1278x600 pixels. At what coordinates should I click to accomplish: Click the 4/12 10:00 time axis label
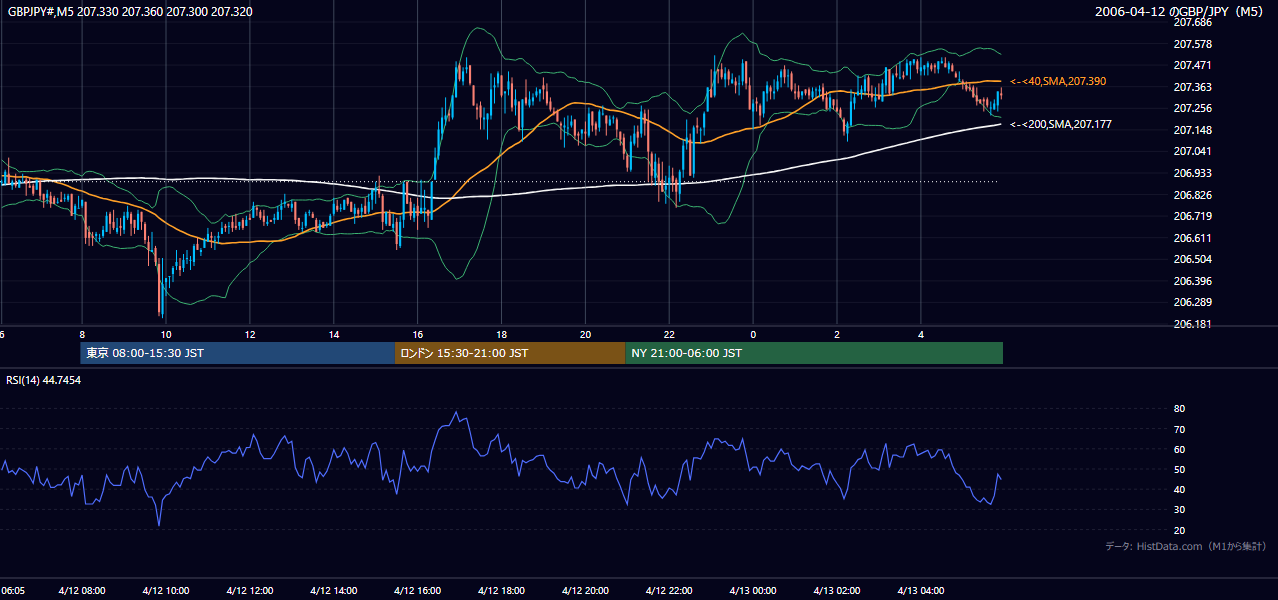tap(166, 591)
